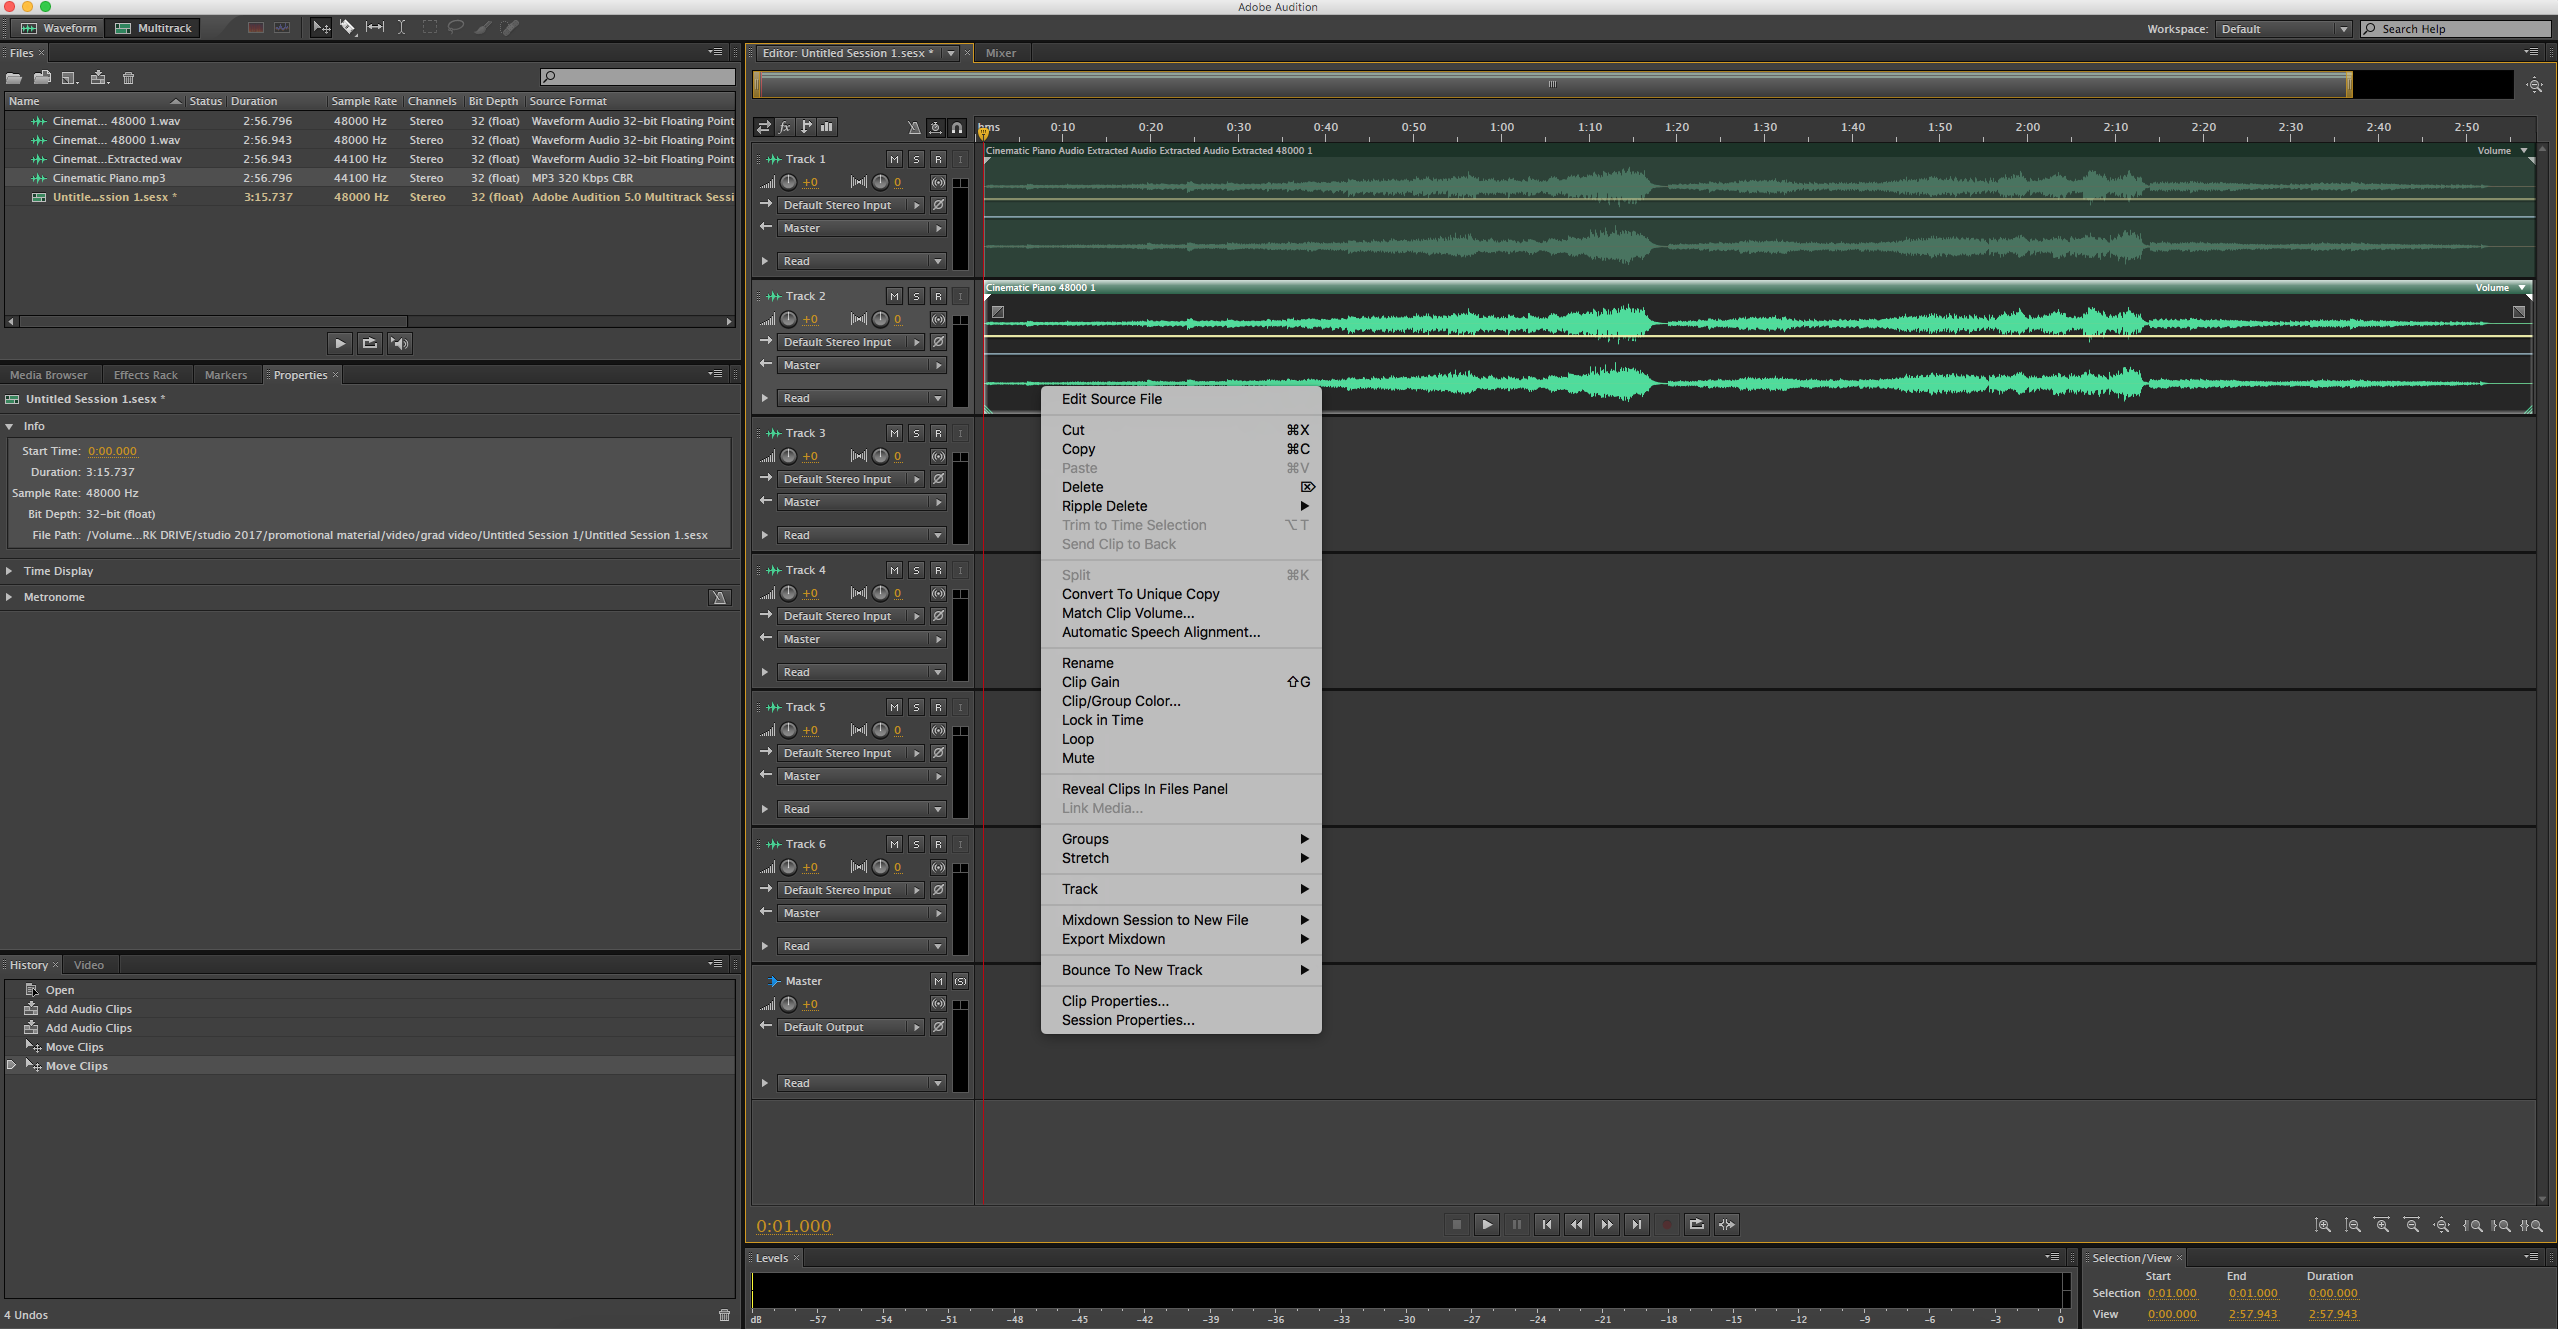This screenshot has height=1329, width=2558.
Task: Click the History tab in bottom panel
Action: click(29, 964)
